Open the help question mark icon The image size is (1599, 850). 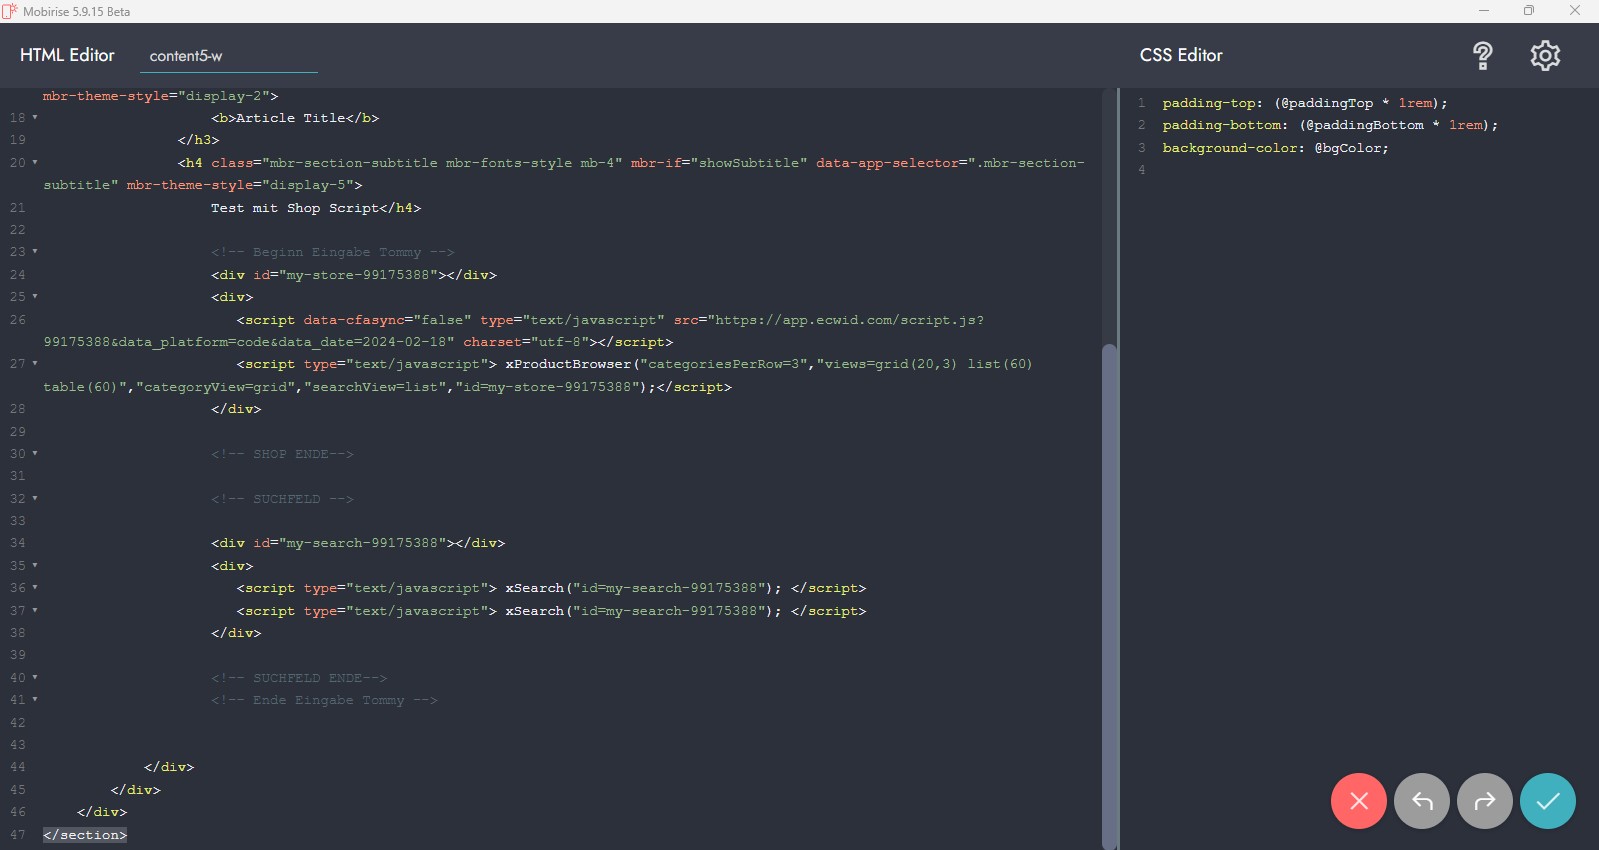(1482, 55)
